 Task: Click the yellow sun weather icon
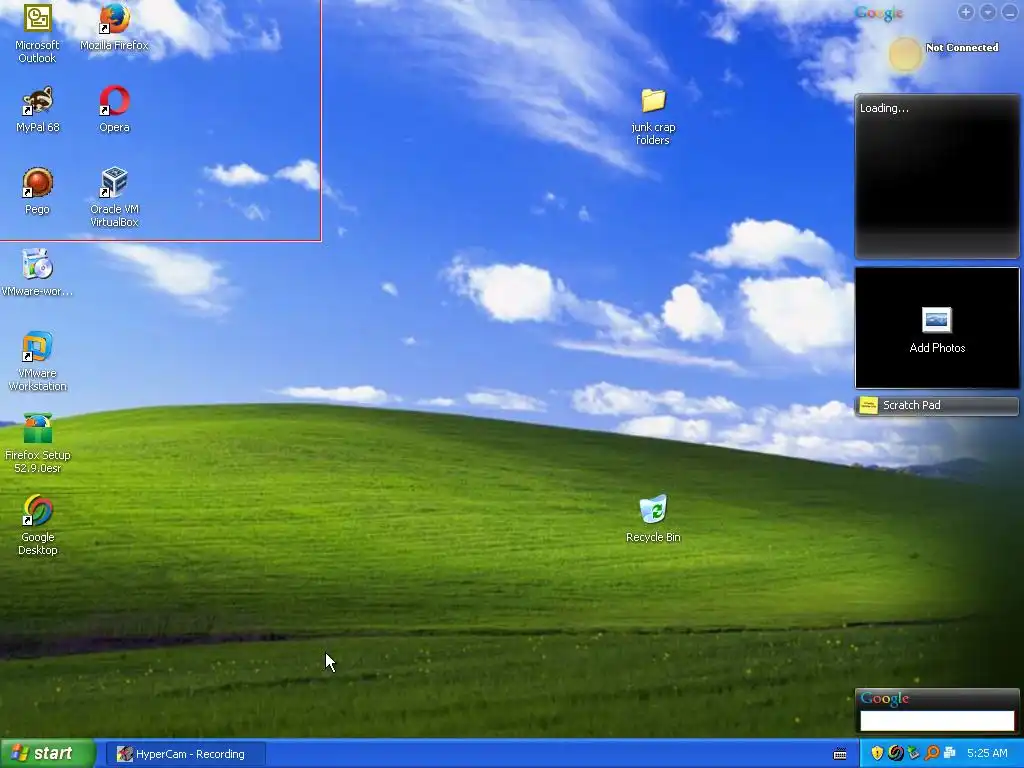coord(905,54)
